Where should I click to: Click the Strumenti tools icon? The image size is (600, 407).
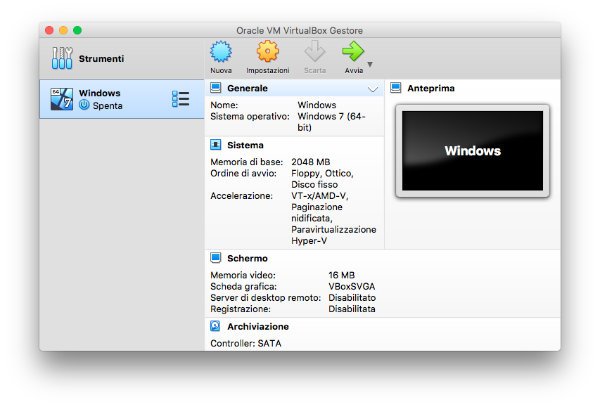pyautogui.click(x=62, y=58)
